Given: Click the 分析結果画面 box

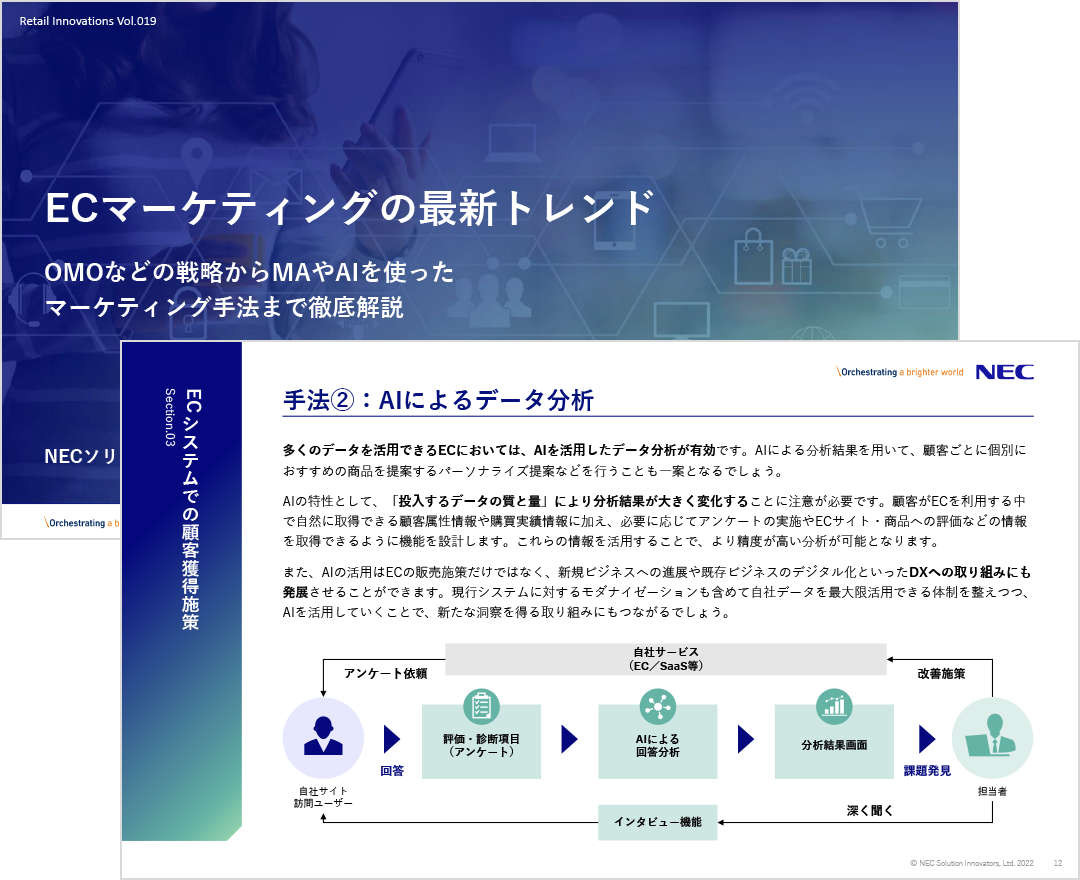Looking at the screenshot, I should (834, 742).
